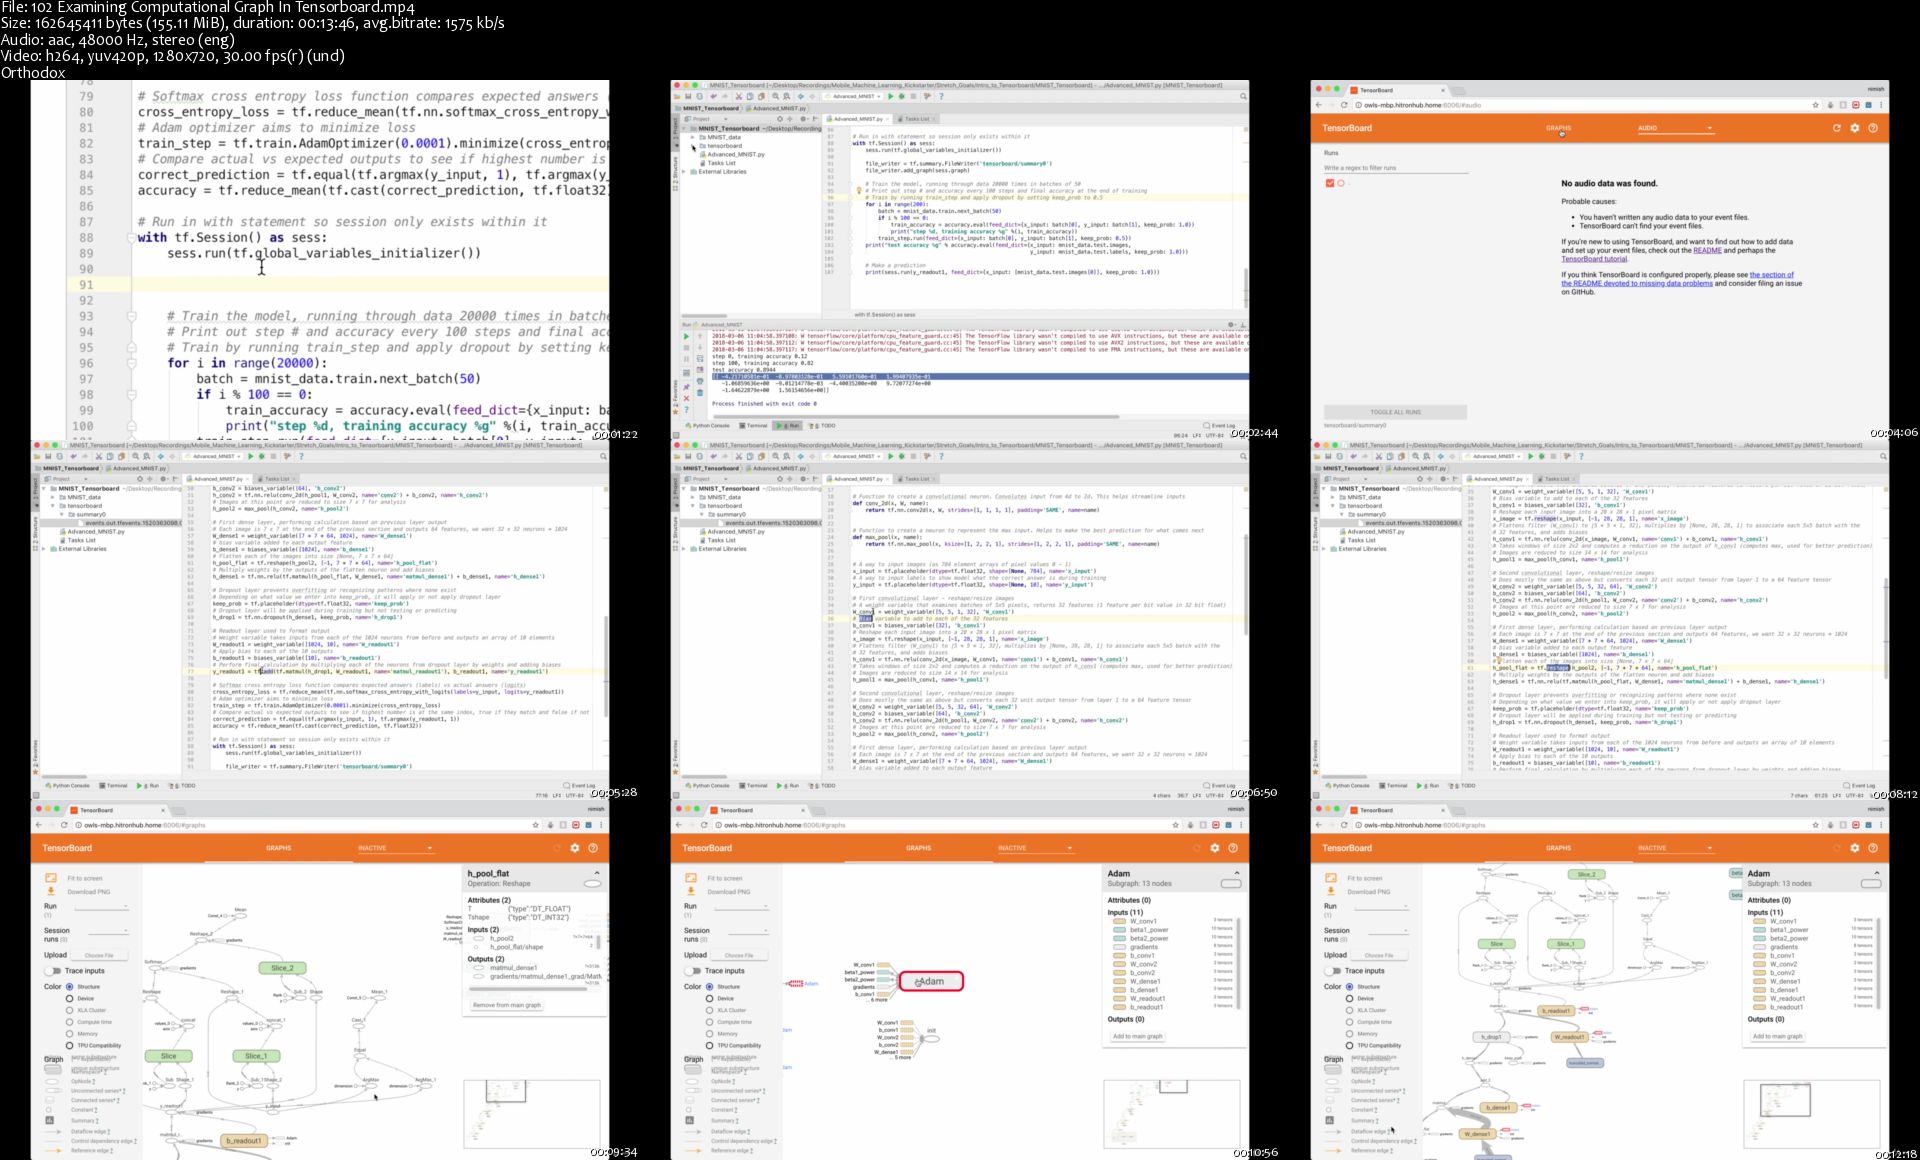The height and width of the screenshot is (1160, 1920).
Task: Click Download PNG icon in 00:12:18 frame
Action: [1331, 891]
